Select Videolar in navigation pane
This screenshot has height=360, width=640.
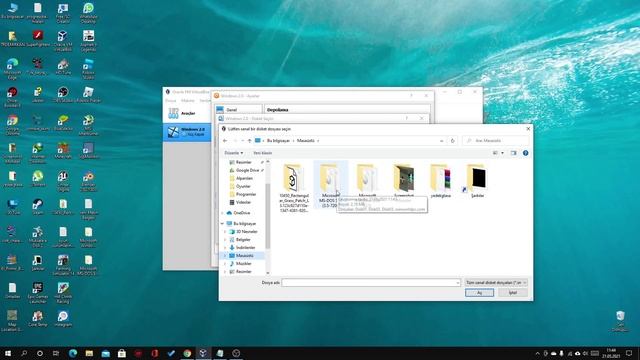click(x=243, y=202)
